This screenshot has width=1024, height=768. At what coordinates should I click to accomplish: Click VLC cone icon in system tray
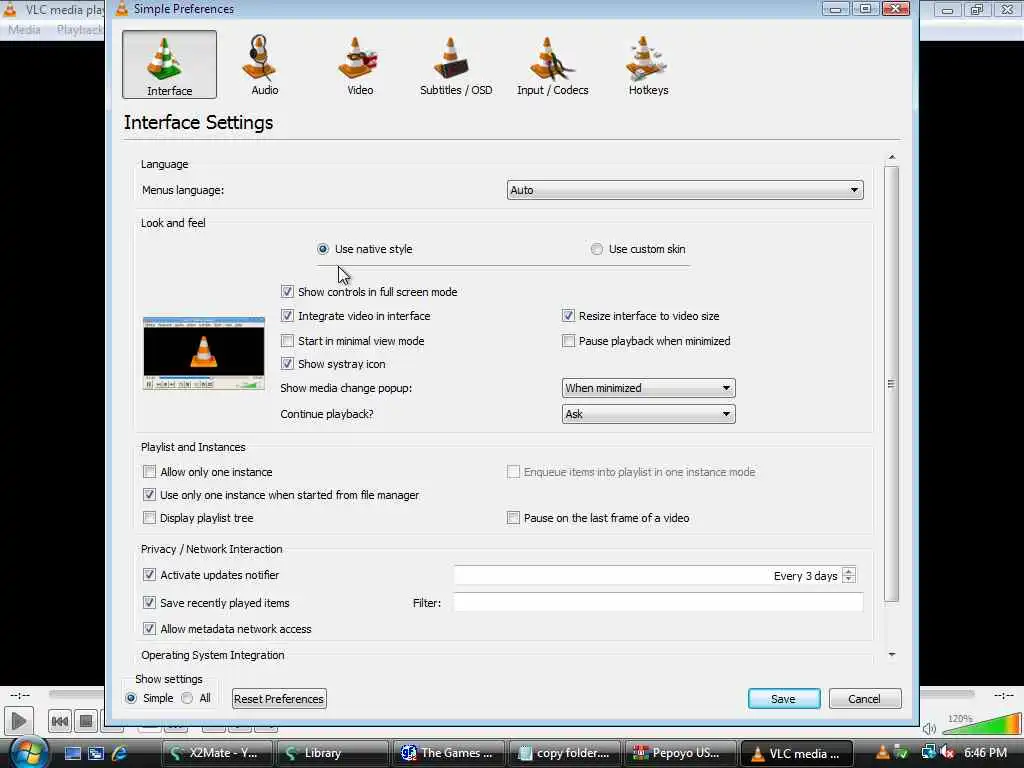point(882,753)
